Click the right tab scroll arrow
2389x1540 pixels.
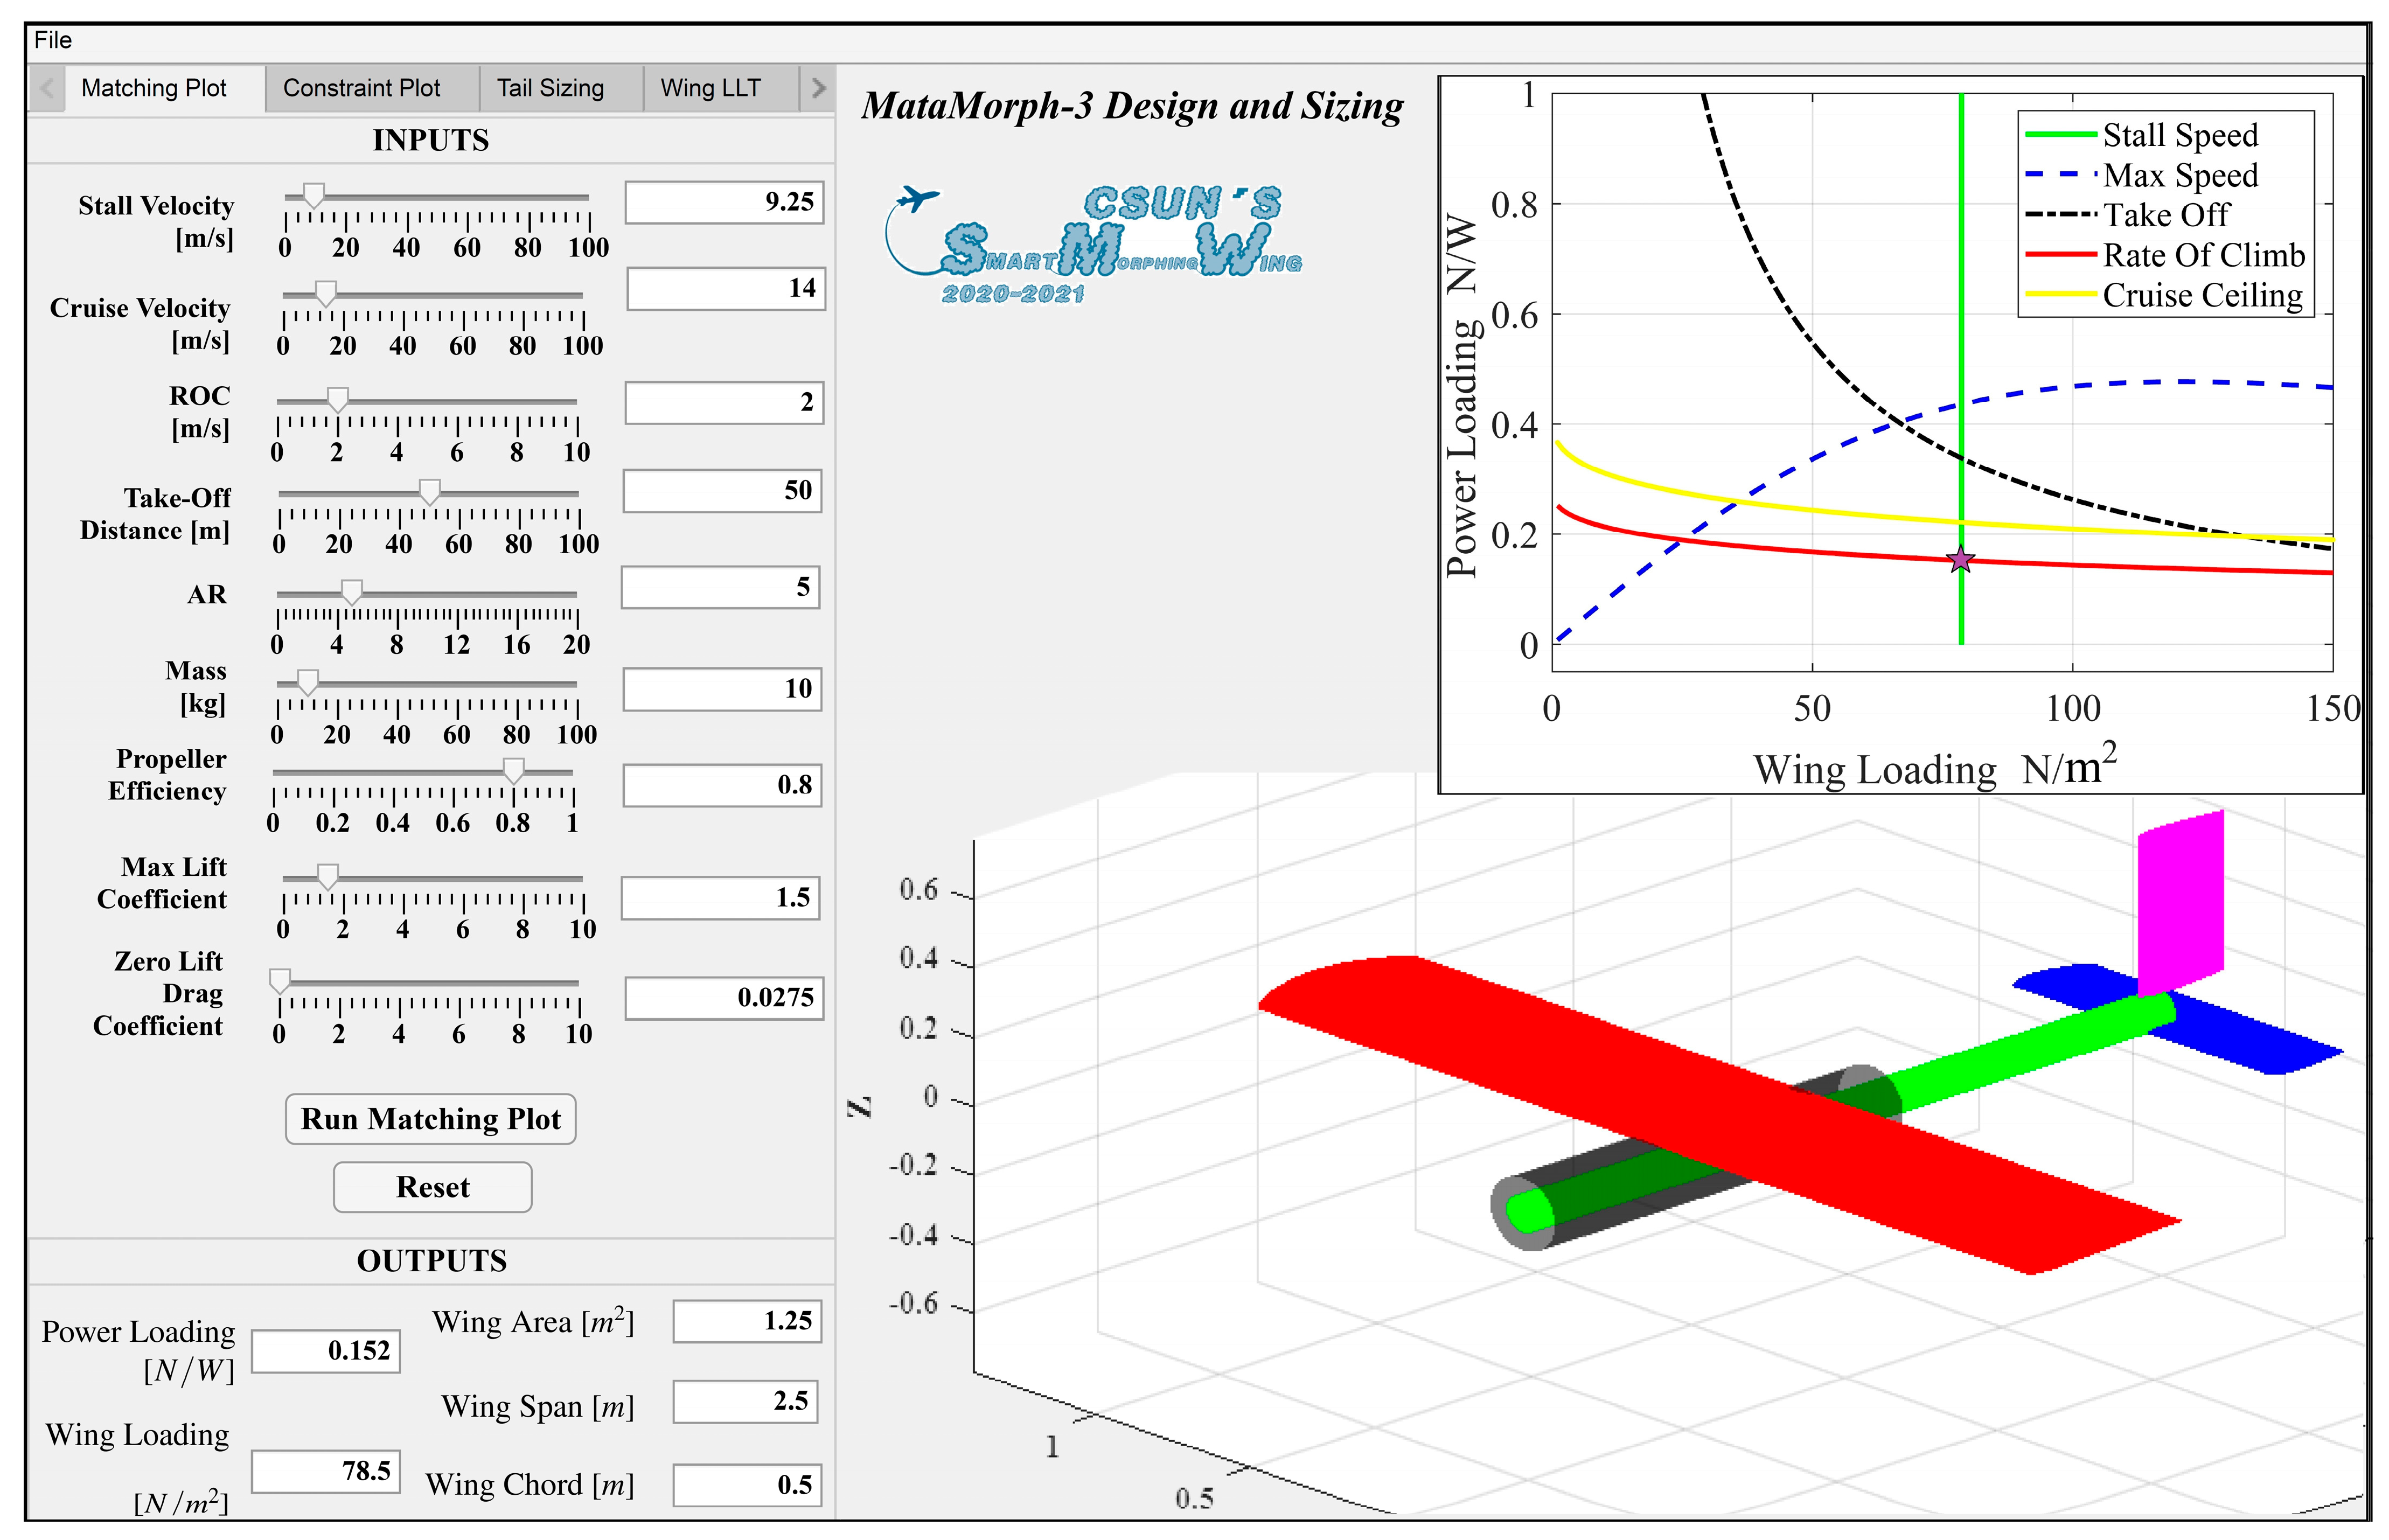pos(818,88)
